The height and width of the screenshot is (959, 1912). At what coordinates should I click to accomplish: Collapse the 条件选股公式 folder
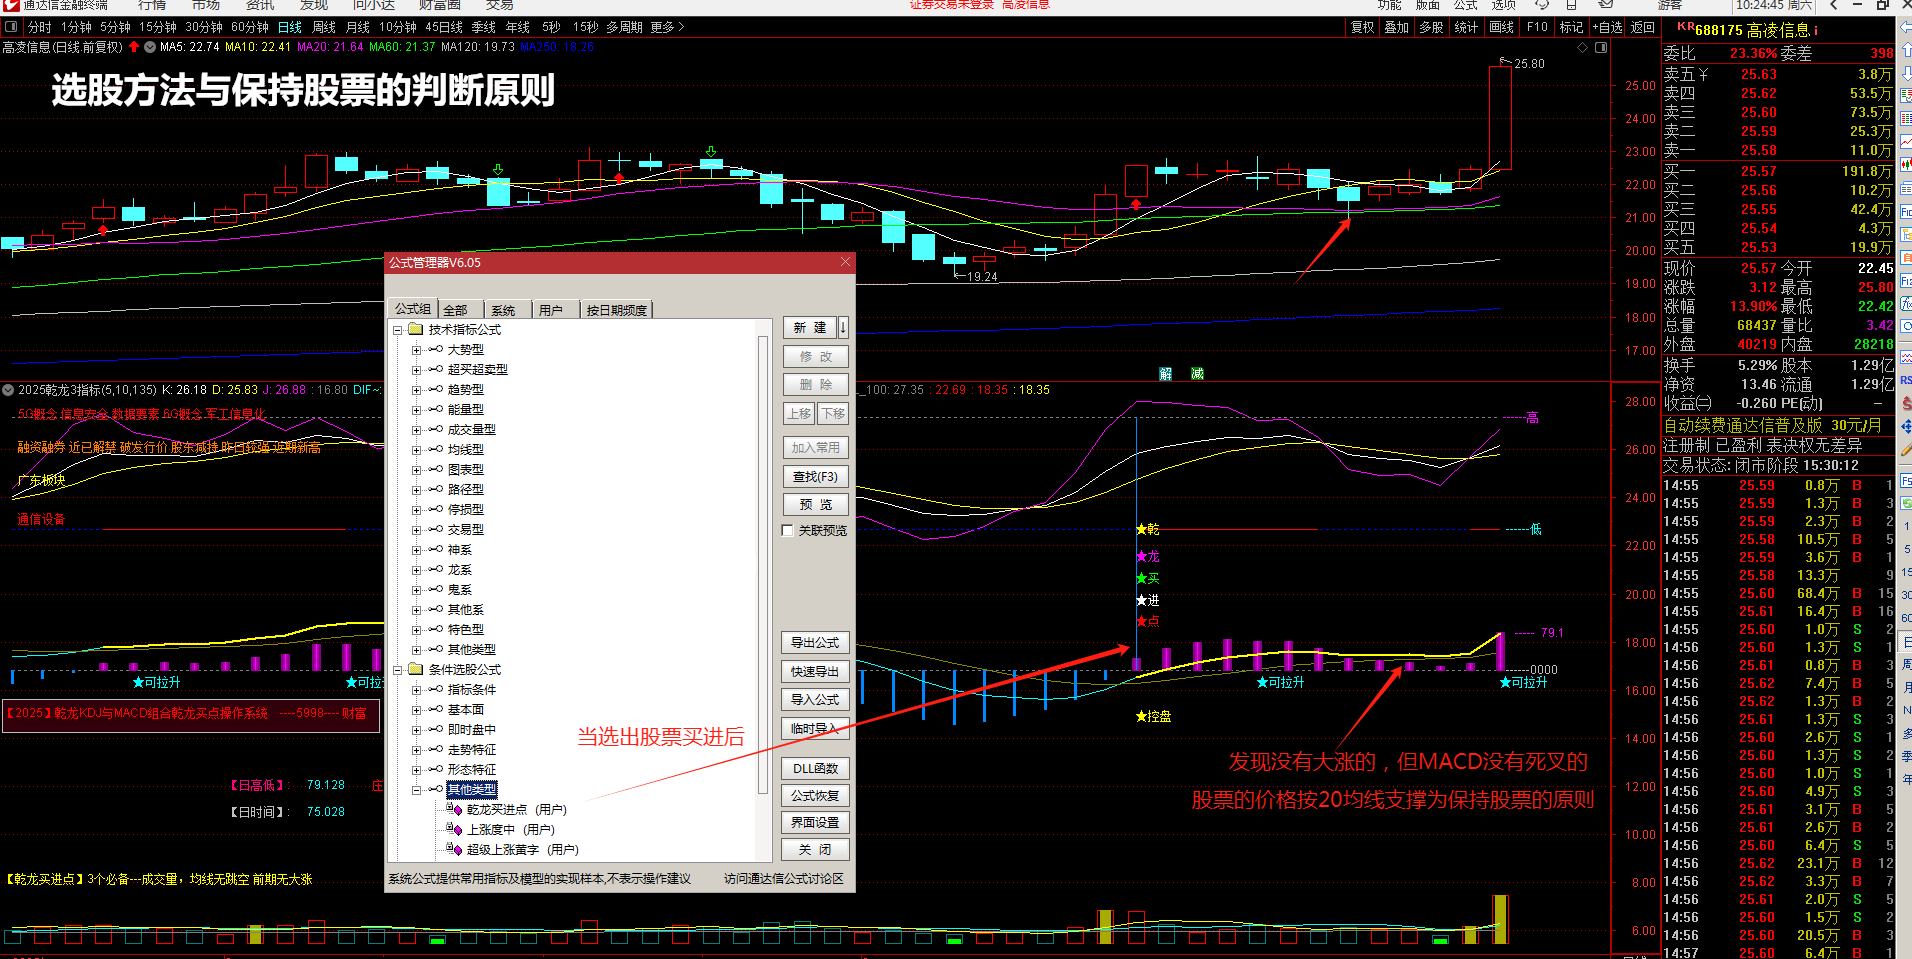point(397,670)
